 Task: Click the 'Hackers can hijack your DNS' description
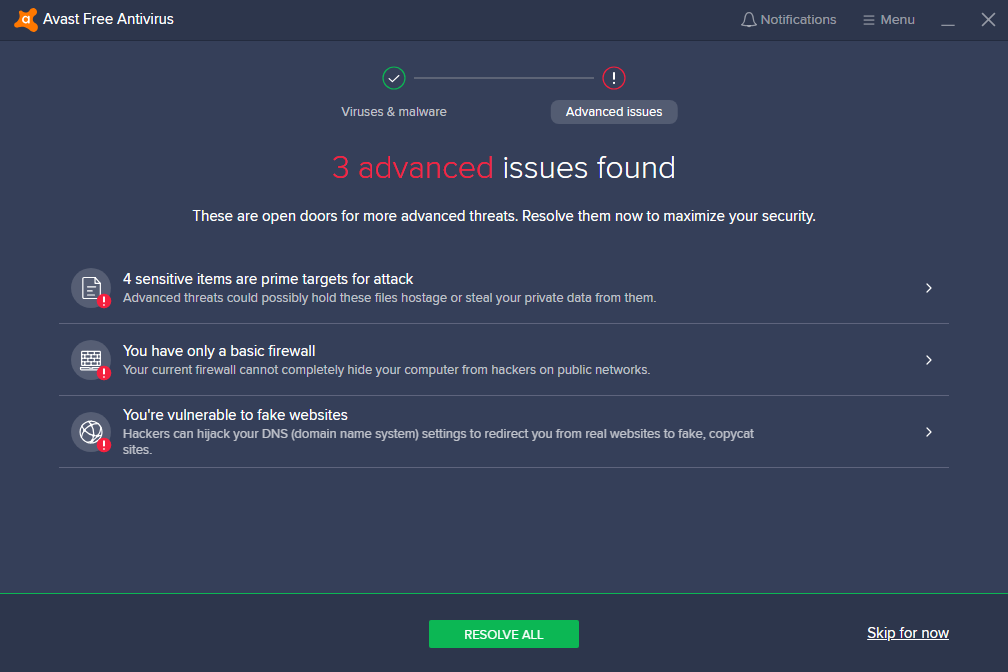(x=438, y=442)
